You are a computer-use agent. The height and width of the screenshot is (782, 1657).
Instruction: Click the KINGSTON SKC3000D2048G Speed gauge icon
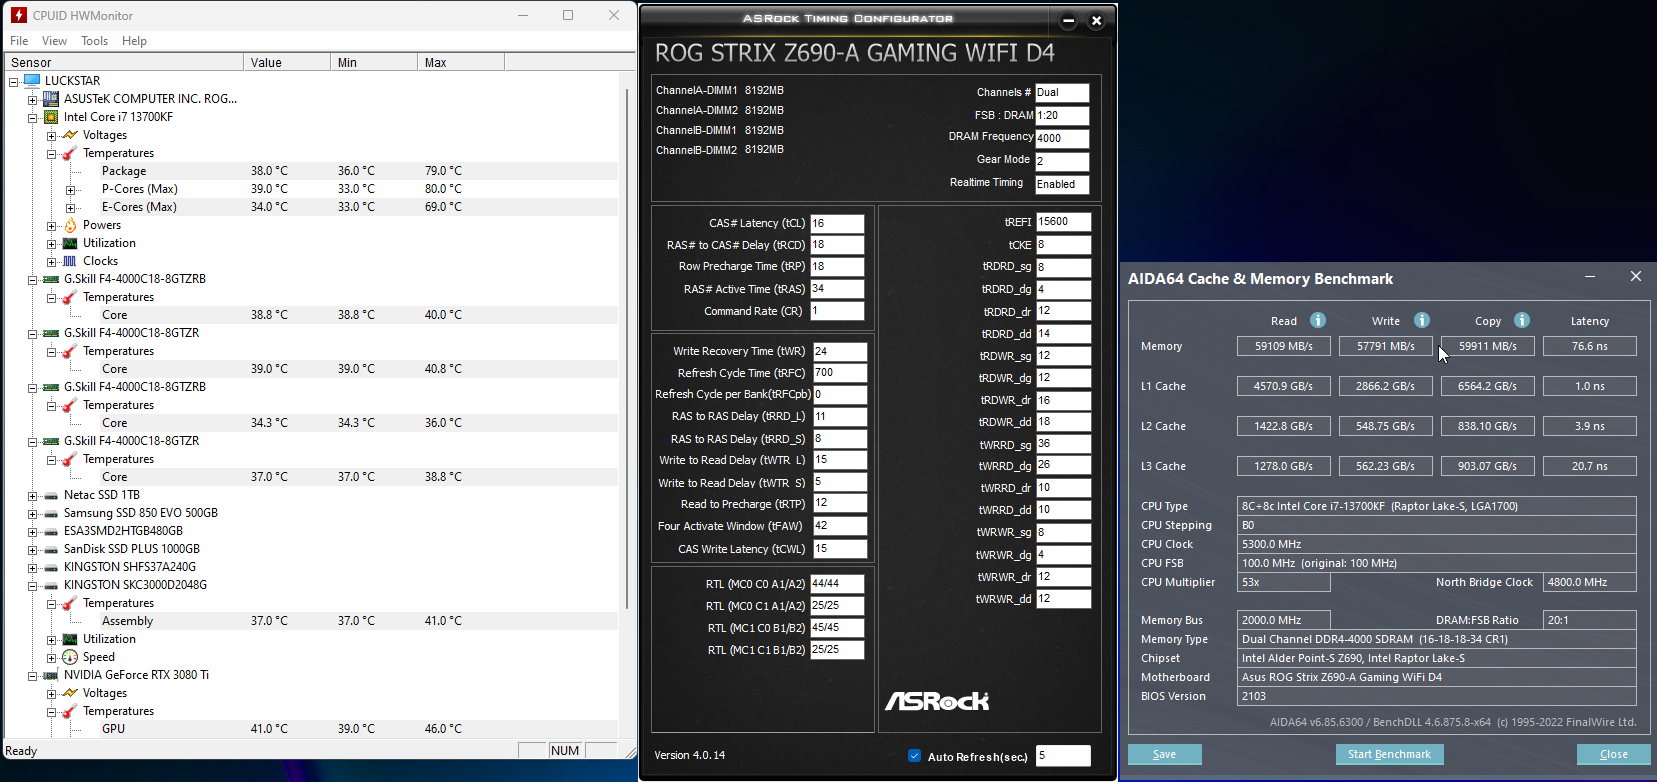(x=70, y=657)
